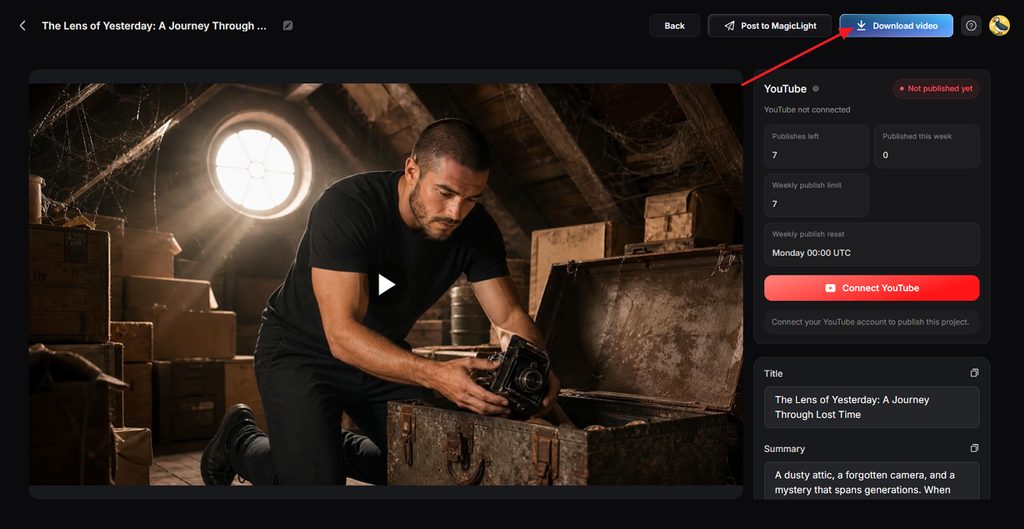Click the YouTube info icon

click(816, 89)
